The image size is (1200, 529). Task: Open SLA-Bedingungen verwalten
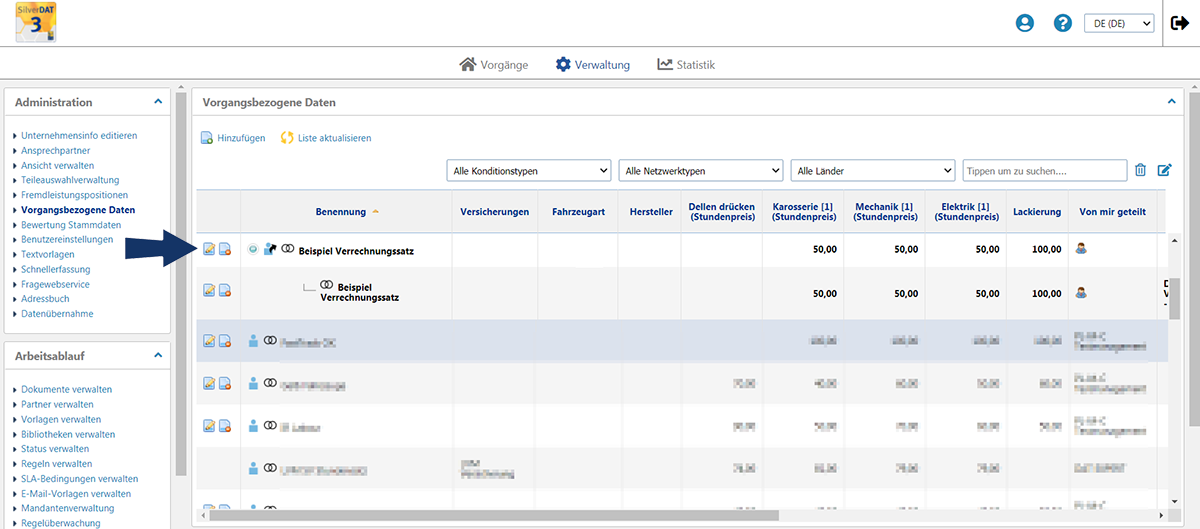79,479
